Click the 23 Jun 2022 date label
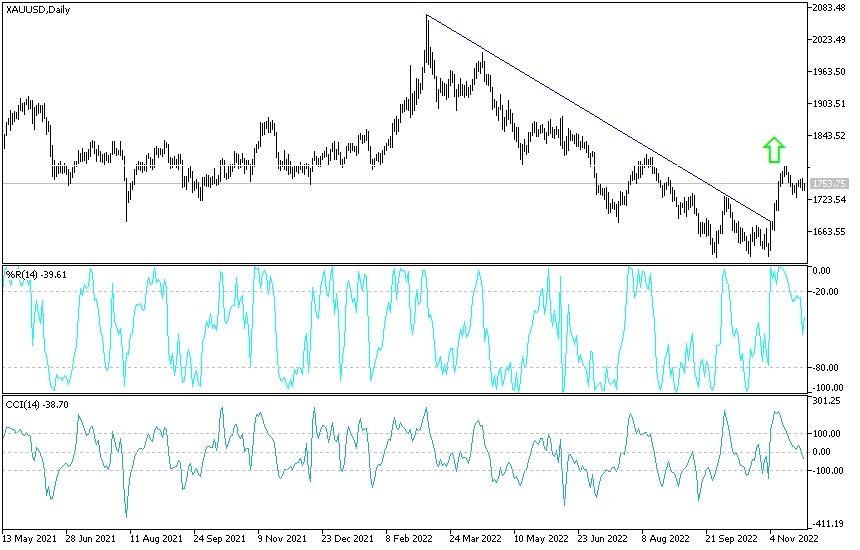Viewport: 860px width, 550px height. tap(603, 538)
